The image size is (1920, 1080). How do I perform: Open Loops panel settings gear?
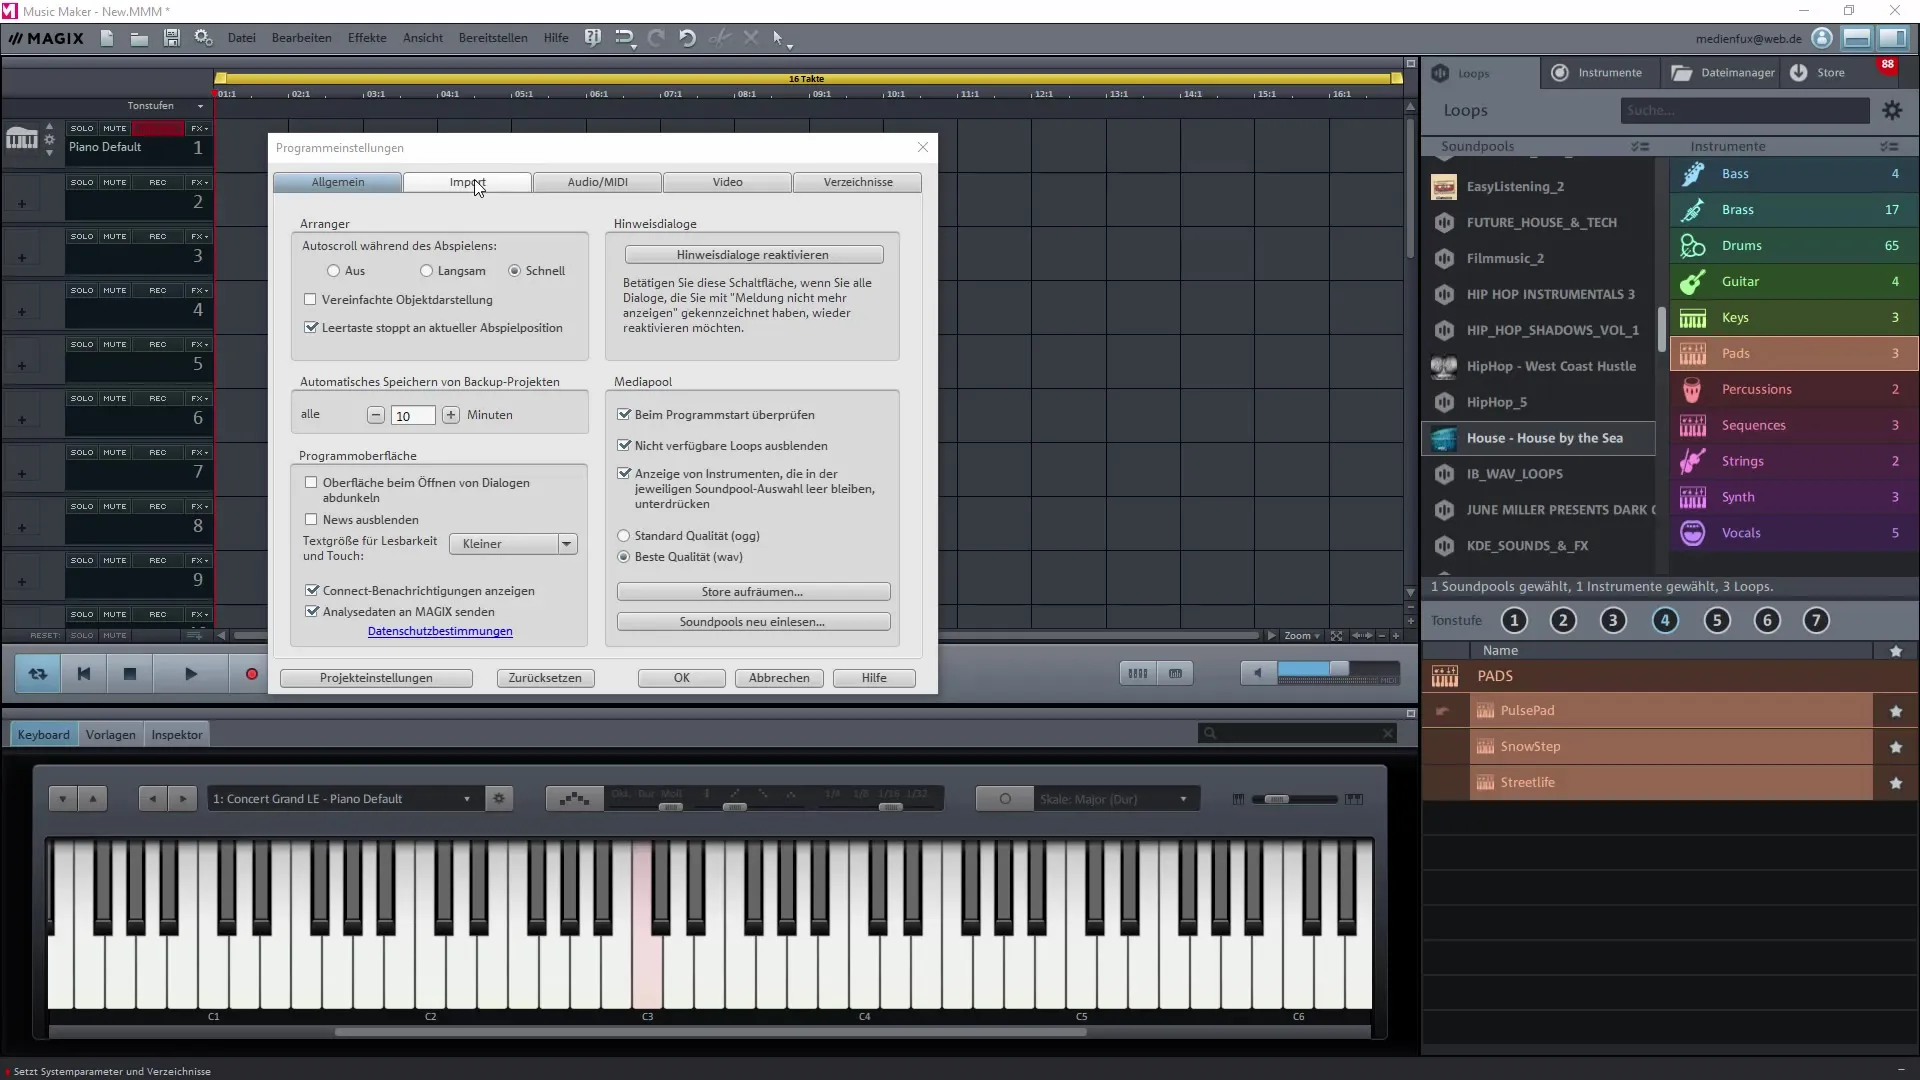[x=1892, y=111]
